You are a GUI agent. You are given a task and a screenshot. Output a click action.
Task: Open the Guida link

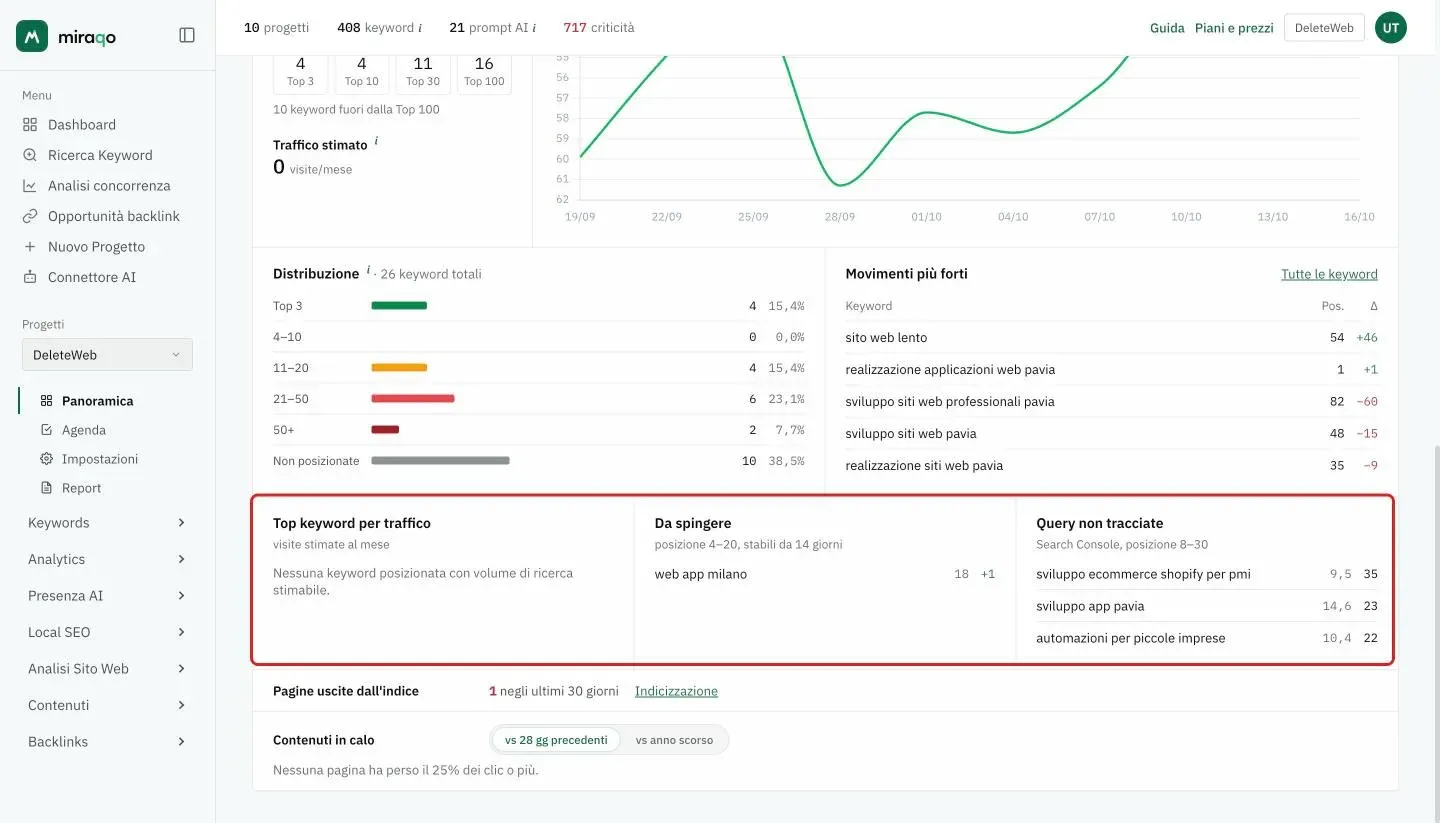click(1167, 28)
